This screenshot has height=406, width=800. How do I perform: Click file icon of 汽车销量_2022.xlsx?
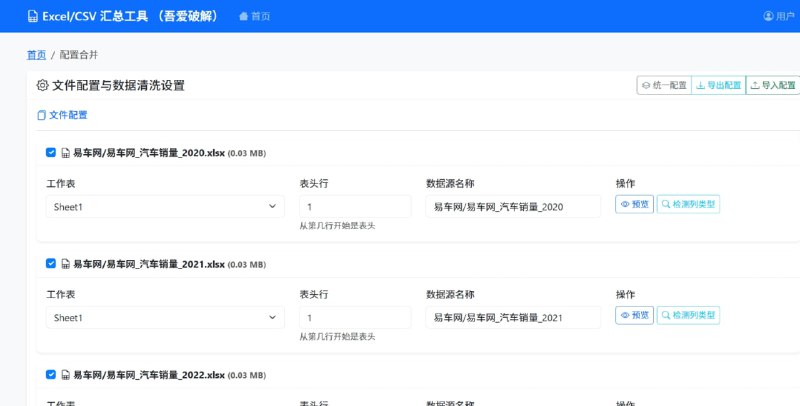65,375
